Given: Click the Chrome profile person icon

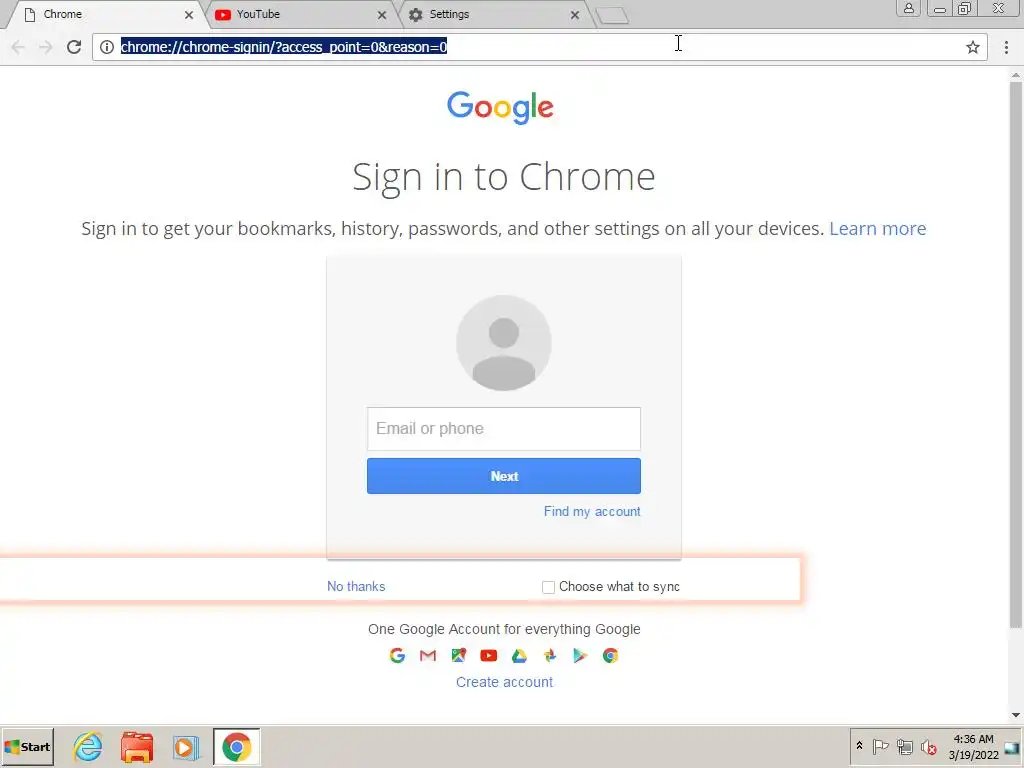Looking at the screenshot, I should click(x=908, y=8).
